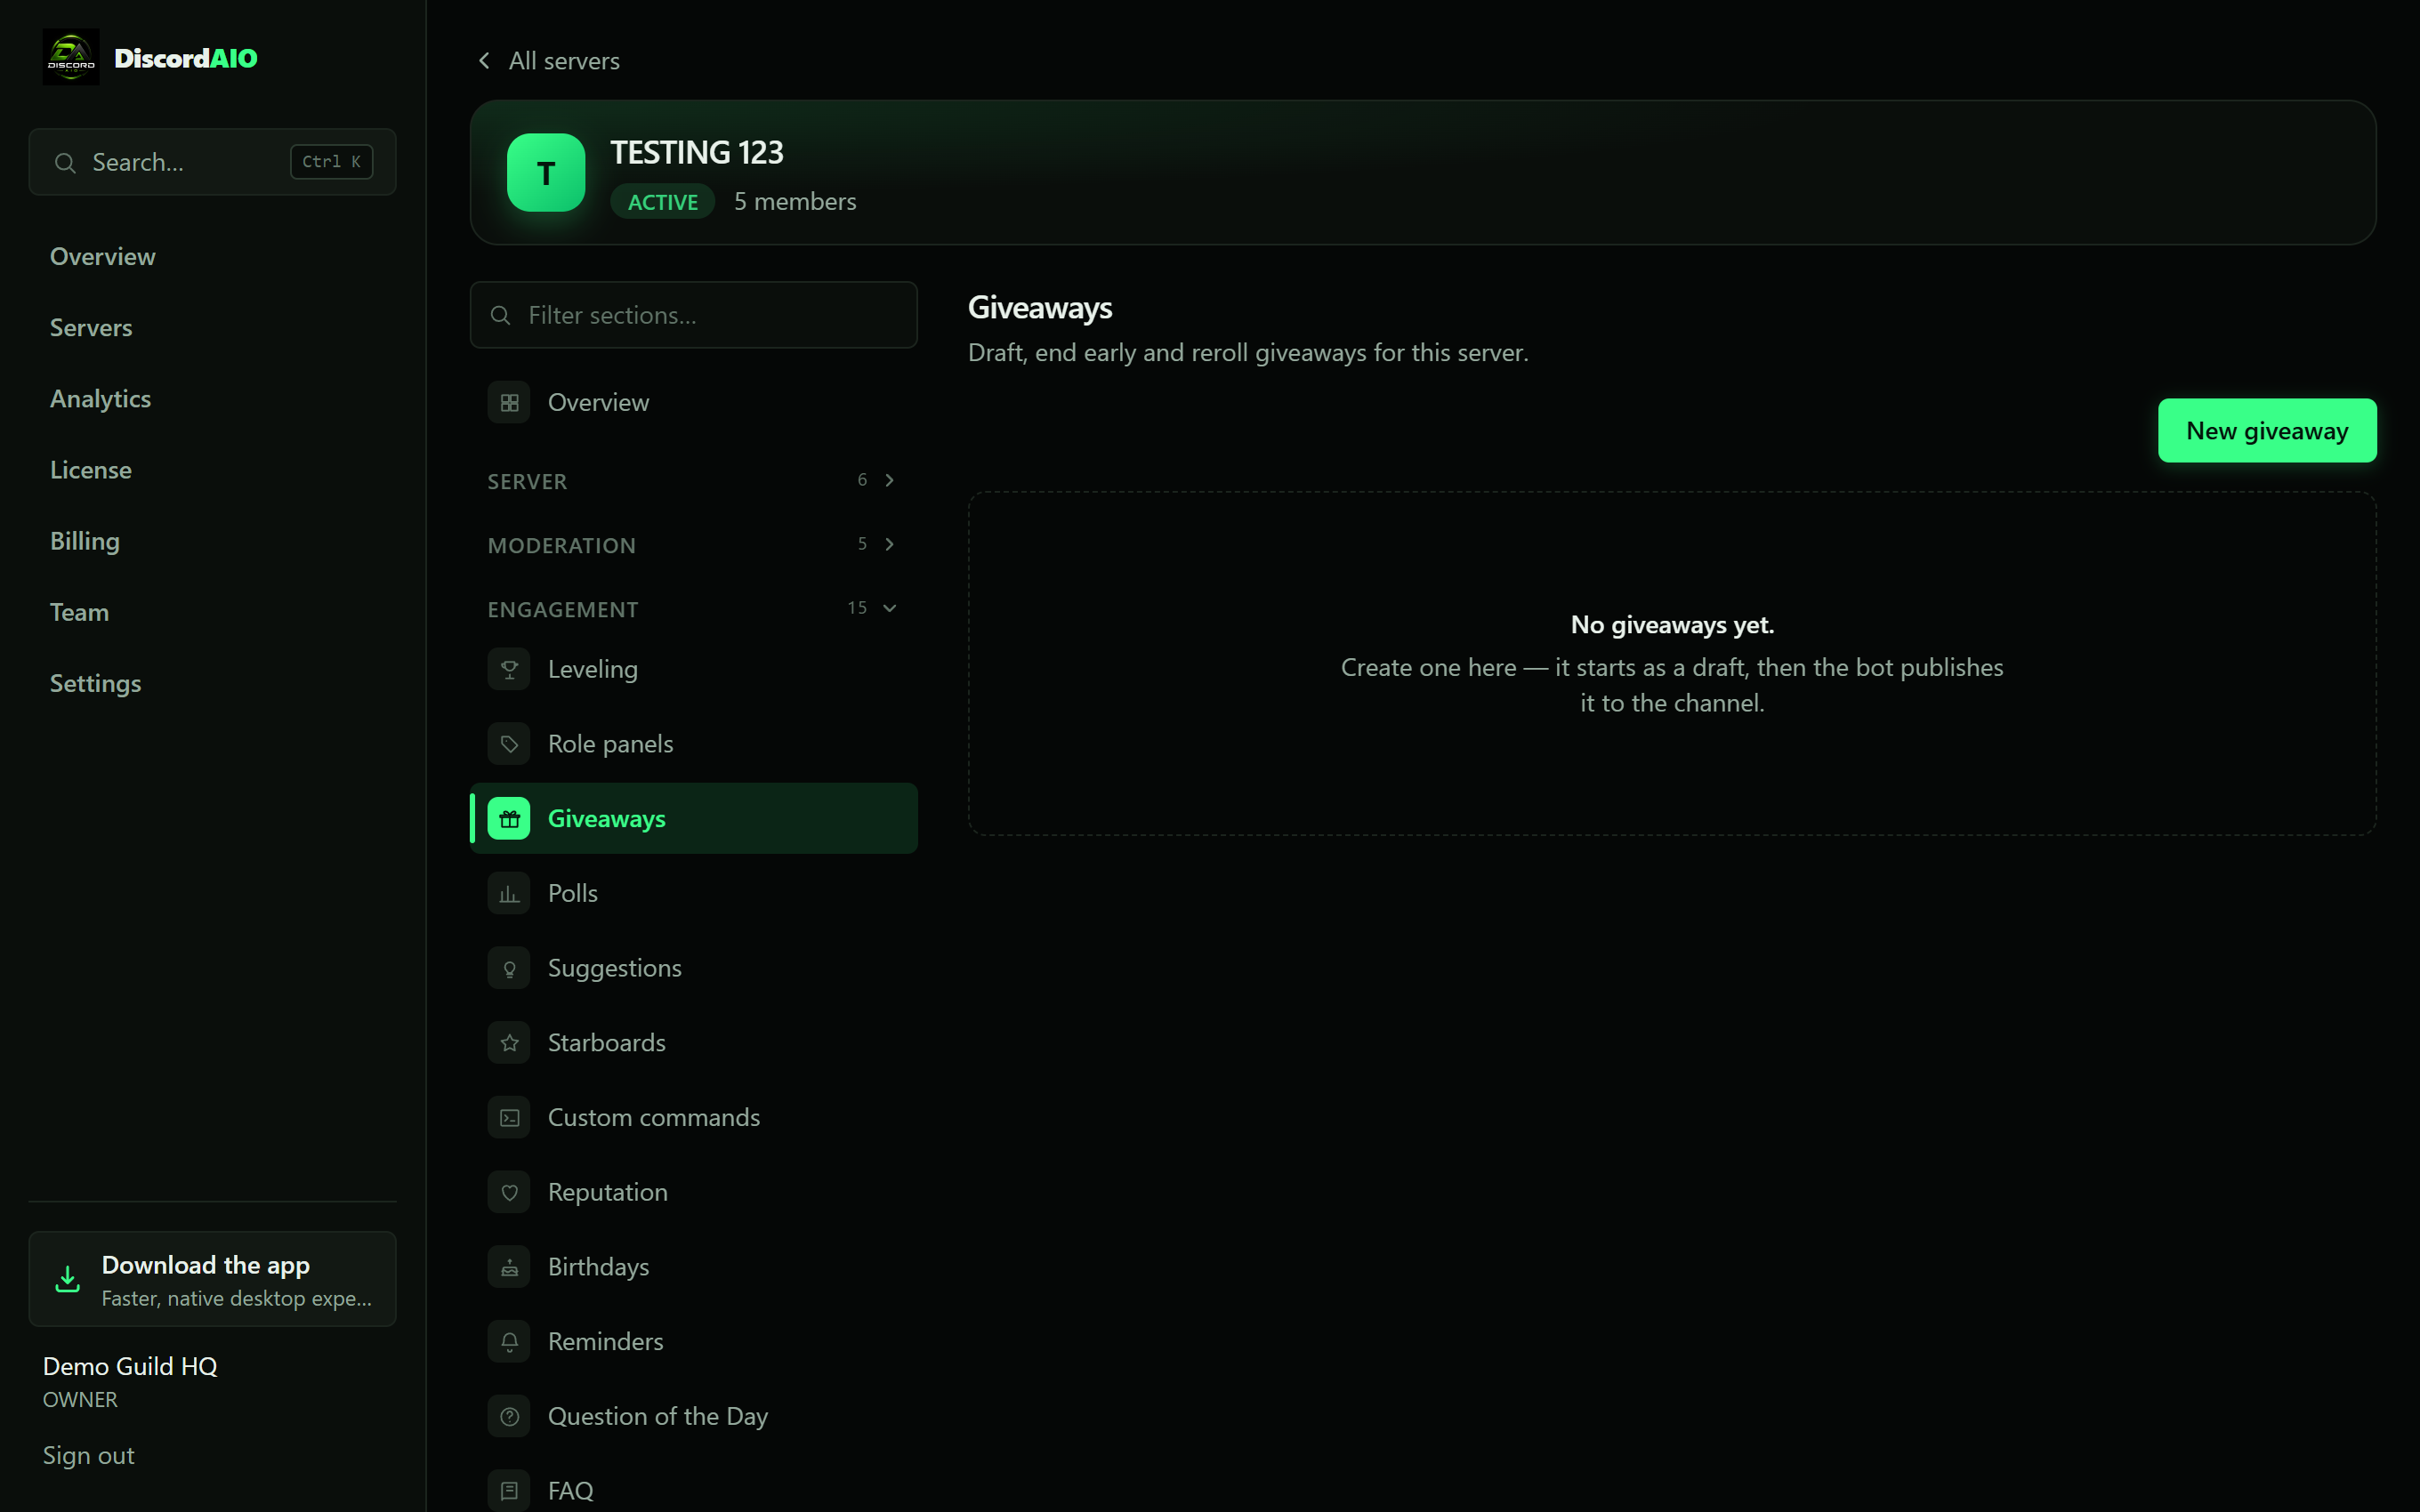Collapse the ENGAGEMENT section chevron
Screen dimensions: 2420x1512
(x=889, y=608)
